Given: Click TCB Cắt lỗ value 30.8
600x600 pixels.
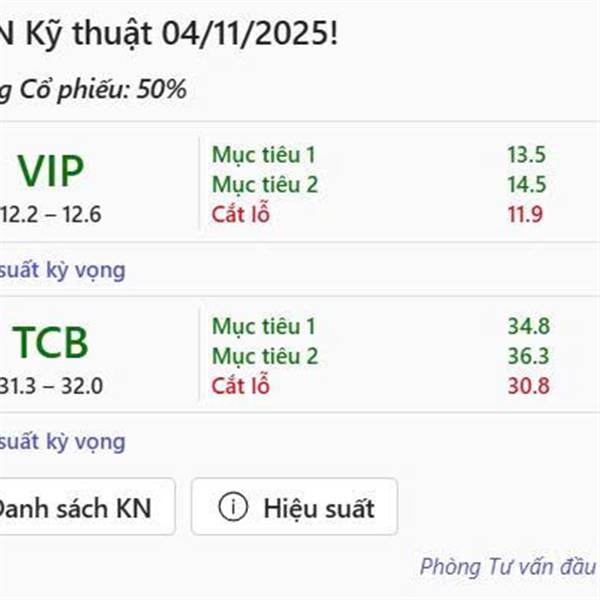Looking at the screenshot, I should [x=528, y=386].
